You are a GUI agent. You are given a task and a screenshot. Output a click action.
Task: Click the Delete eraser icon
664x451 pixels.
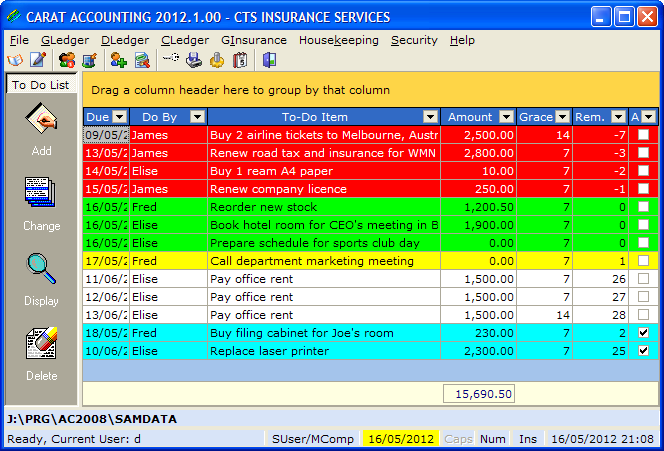[x=41, y=343]
